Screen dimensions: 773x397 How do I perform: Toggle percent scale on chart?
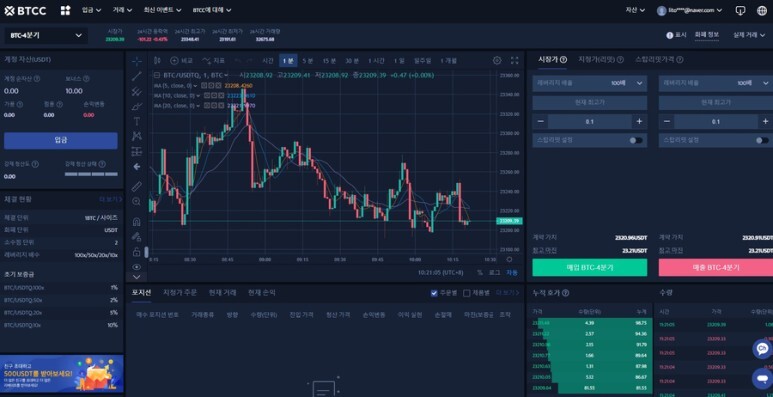coord(480,272)
